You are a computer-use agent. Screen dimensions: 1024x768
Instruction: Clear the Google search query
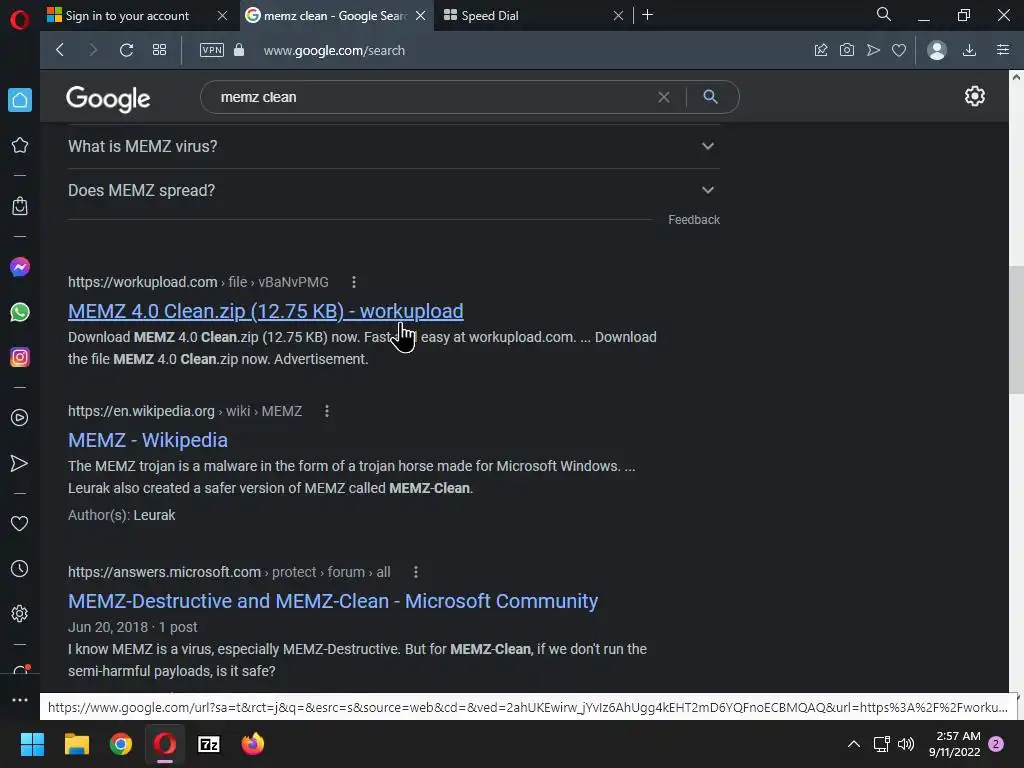coord(664,97)
